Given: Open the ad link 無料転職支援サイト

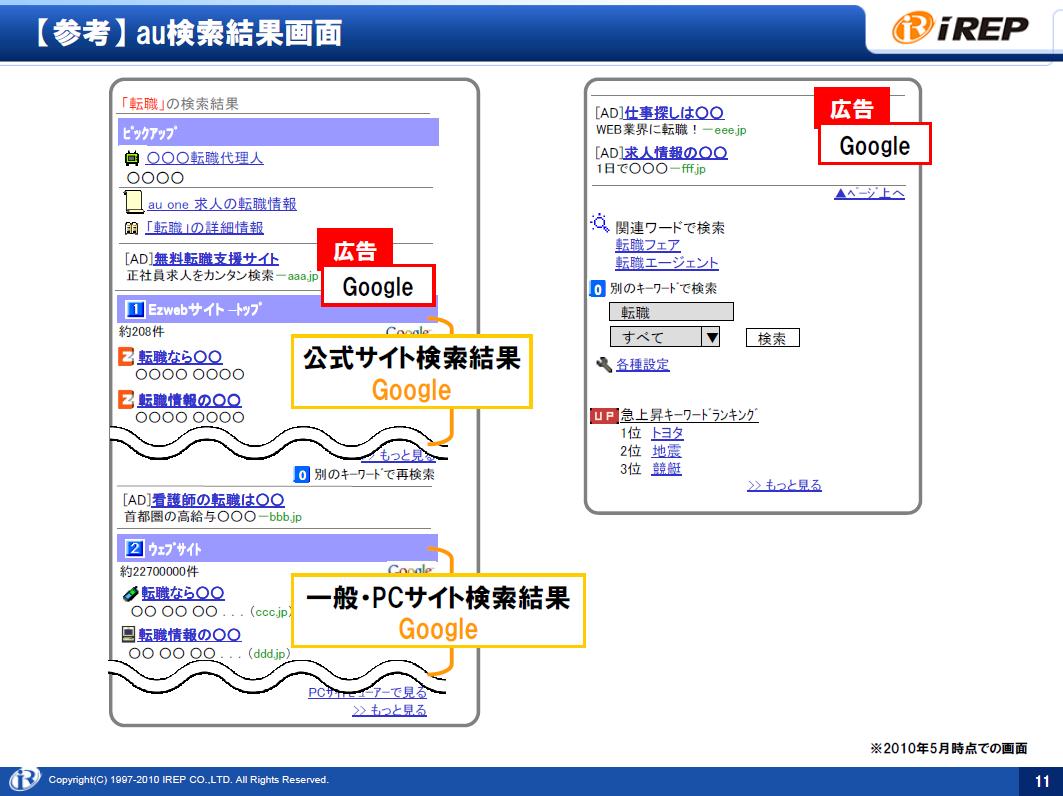Looking at the screenshot, I should 216,258.
